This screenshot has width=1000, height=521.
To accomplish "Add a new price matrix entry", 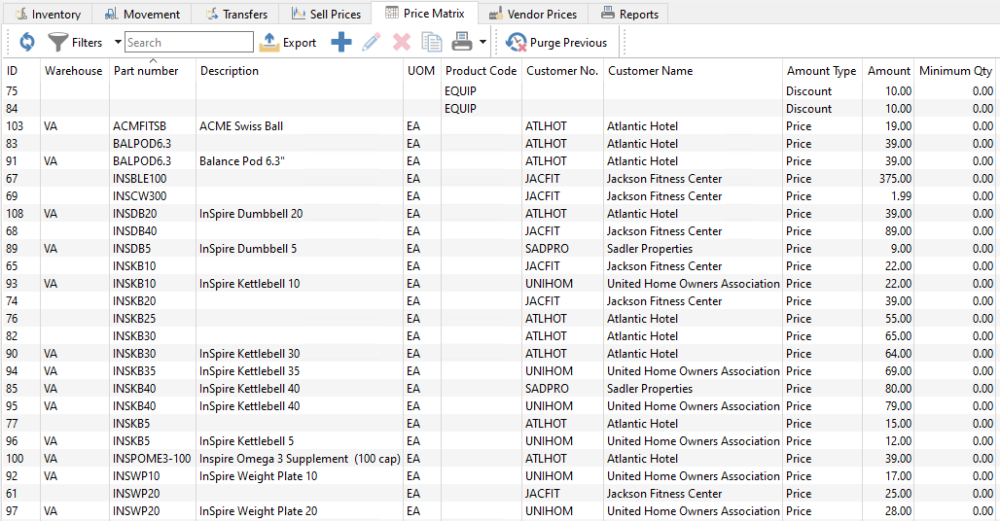I will coord(341,43).
